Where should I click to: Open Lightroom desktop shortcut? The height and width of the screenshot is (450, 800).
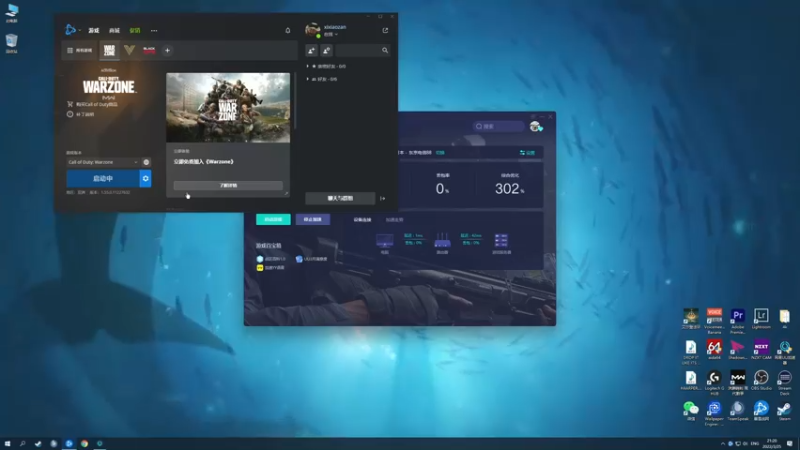coord(761,318)
